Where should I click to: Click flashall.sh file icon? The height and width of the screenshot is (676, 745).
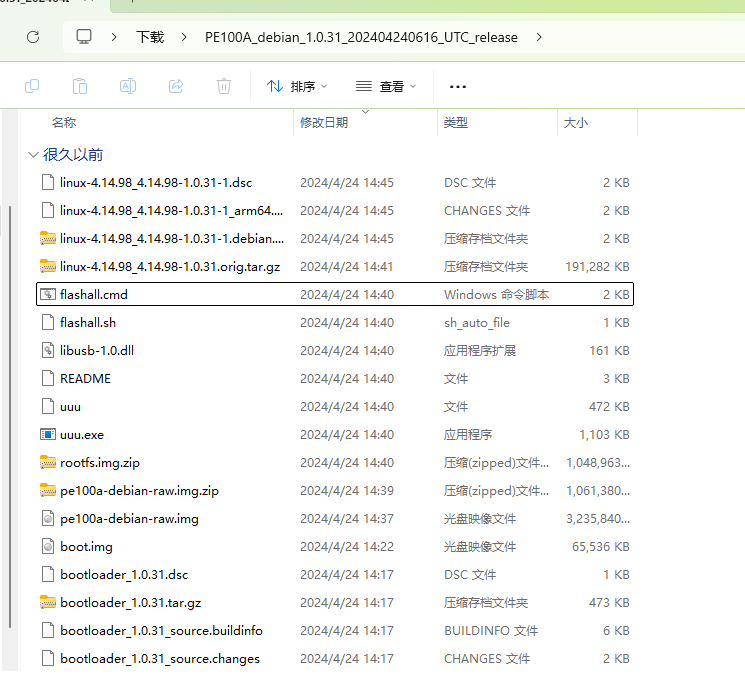48,323
